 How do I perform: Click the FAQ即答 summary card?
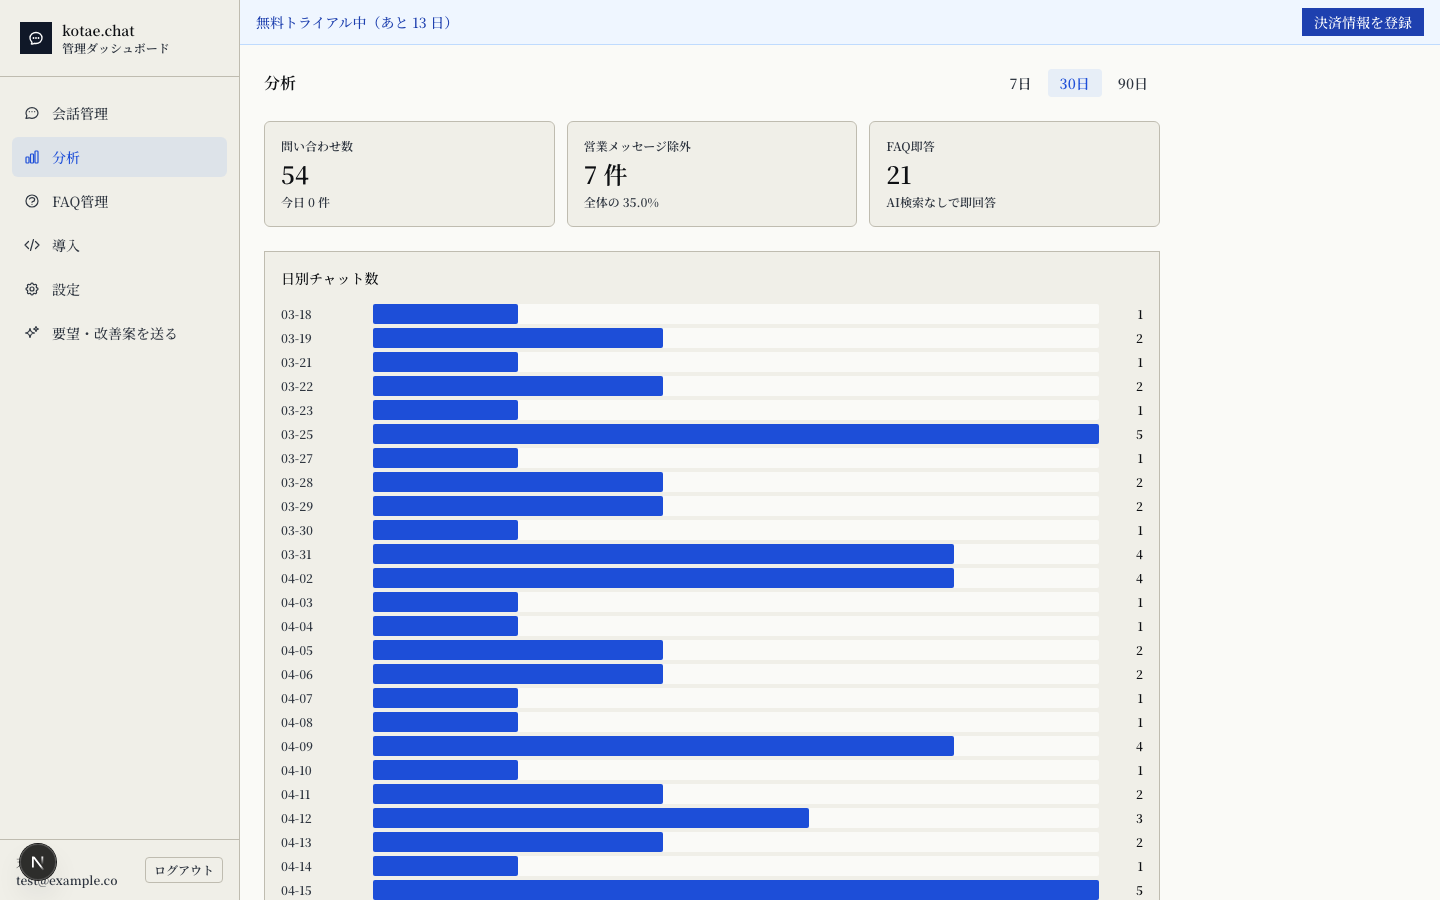[x=1014, y=174]
